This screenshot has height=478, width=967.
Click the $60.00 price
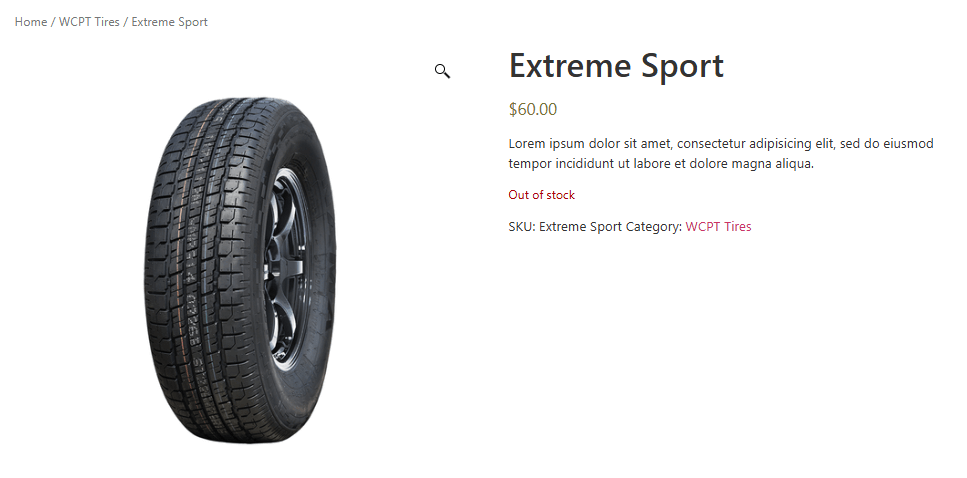(x=533, y=109)
